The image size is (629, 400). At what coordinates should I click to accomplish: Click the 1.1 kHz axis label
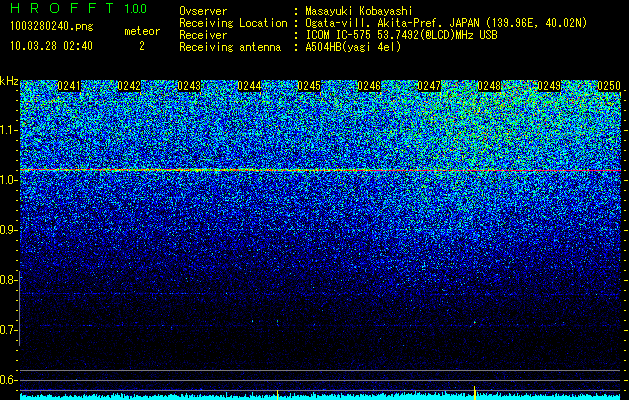point(9,130)
